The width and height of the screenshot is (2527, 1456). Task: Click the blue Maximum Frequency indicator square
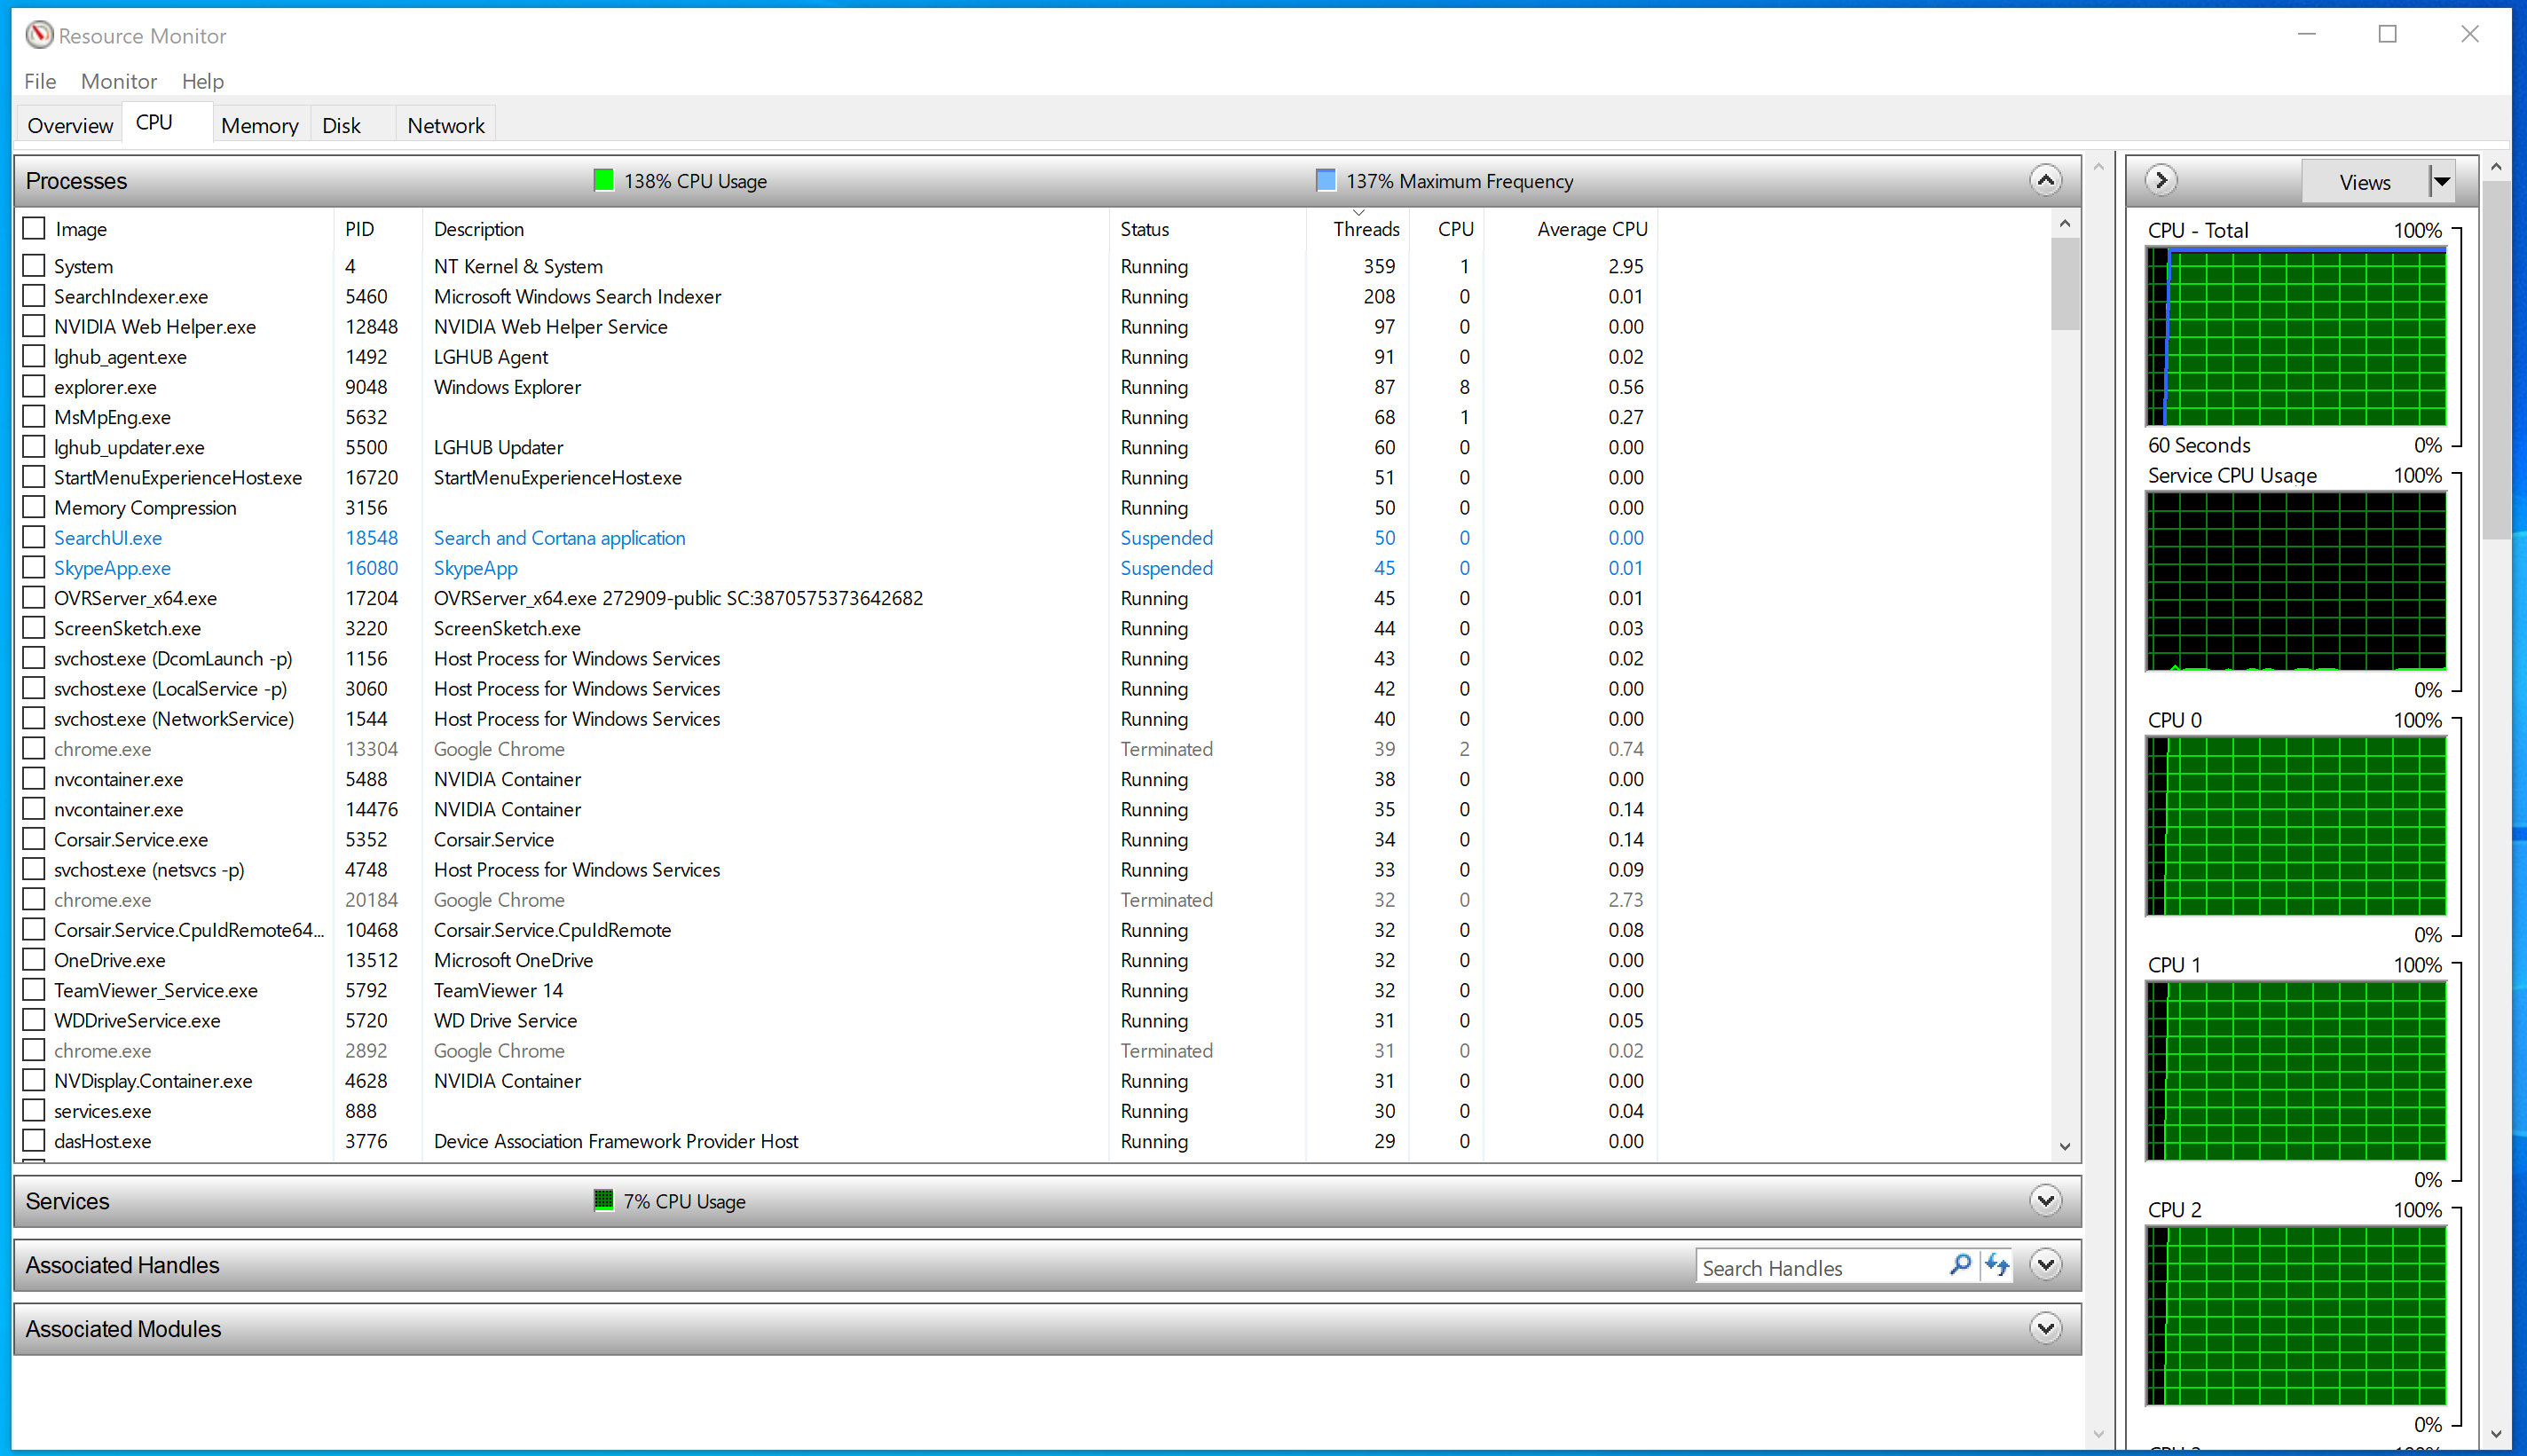tap(1326, 180)
